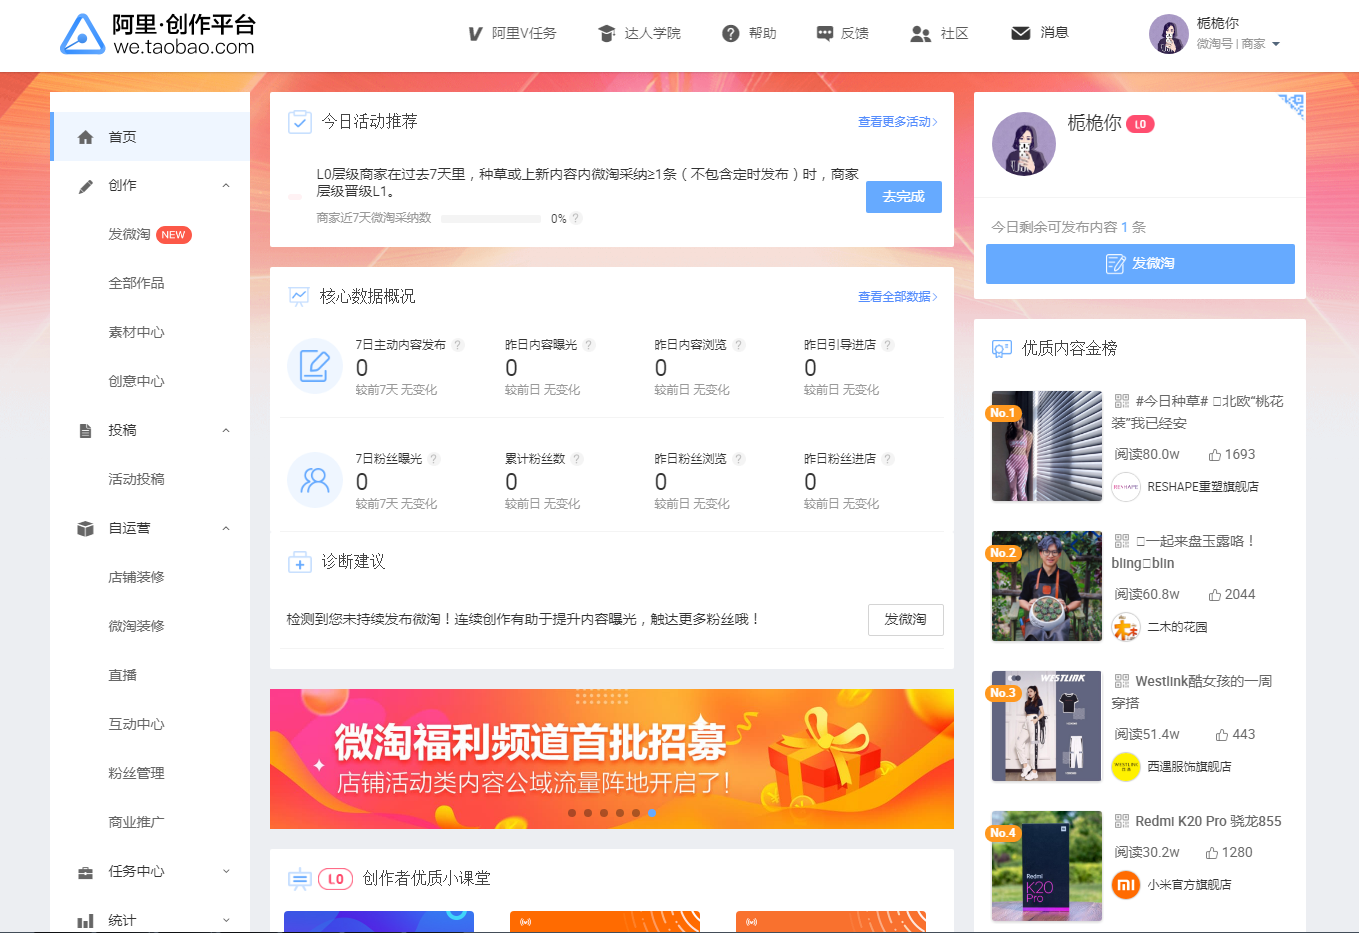Screen dimensions: 1359x933
Task: Click the blue 发微淘 button in profile card
Action: tap(1140, 264)
